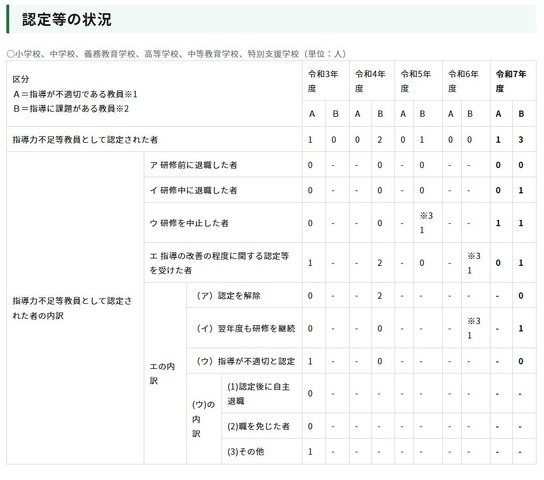The image size is (544, 480).
Task: Click the エの内訳 group label
Action: point(162,374)
